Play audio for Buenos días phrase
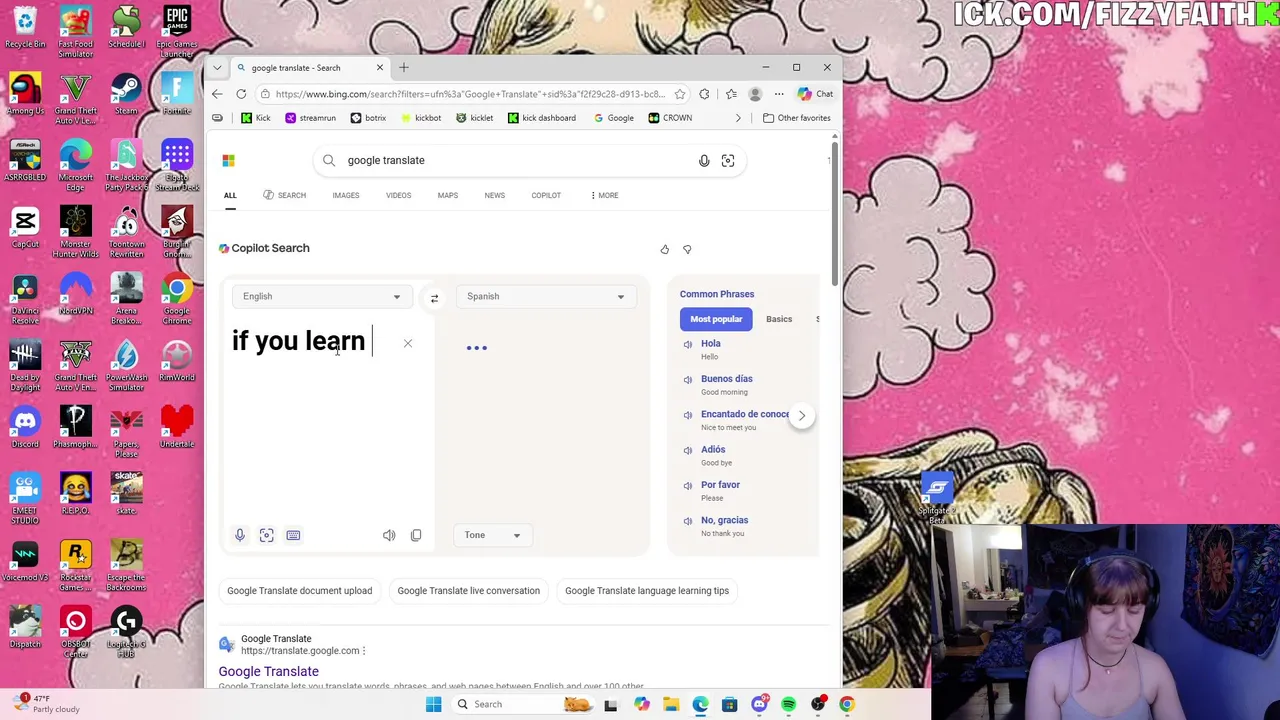Image resolution: width=1280 pixels, height=720 pixels. pyautogui.click(x=687, y=379)
